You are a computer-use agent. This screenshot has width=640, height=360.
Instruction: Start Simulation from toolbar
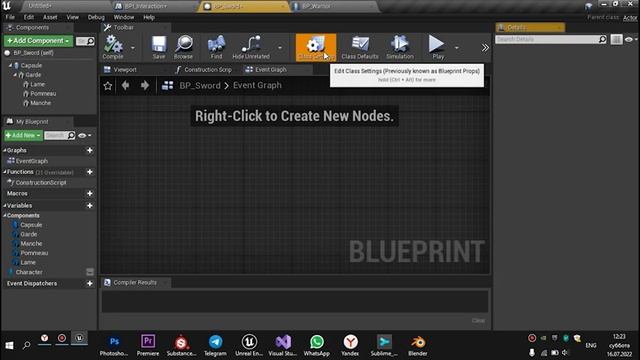coord(400,47)
